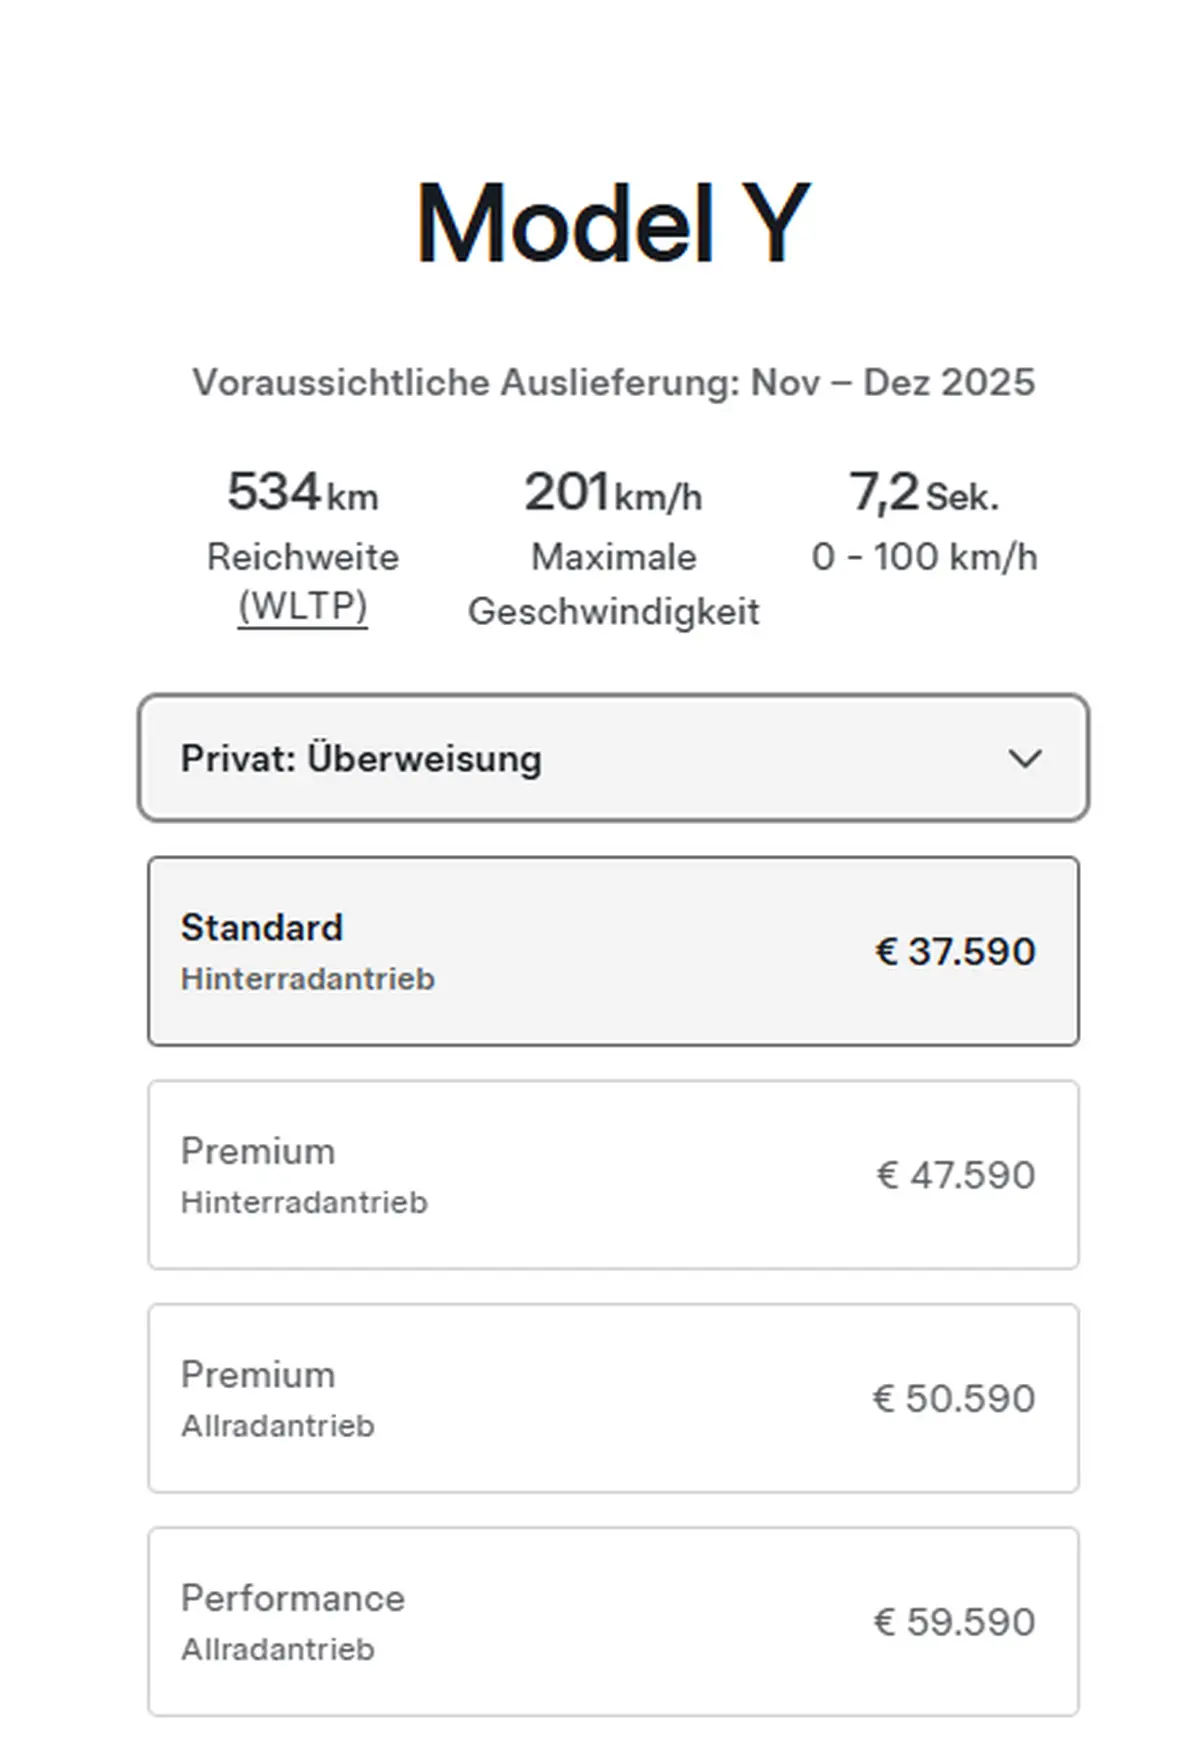Click the Voraussichtliche Auslieferung delivery estimate

tap(612, 383)
